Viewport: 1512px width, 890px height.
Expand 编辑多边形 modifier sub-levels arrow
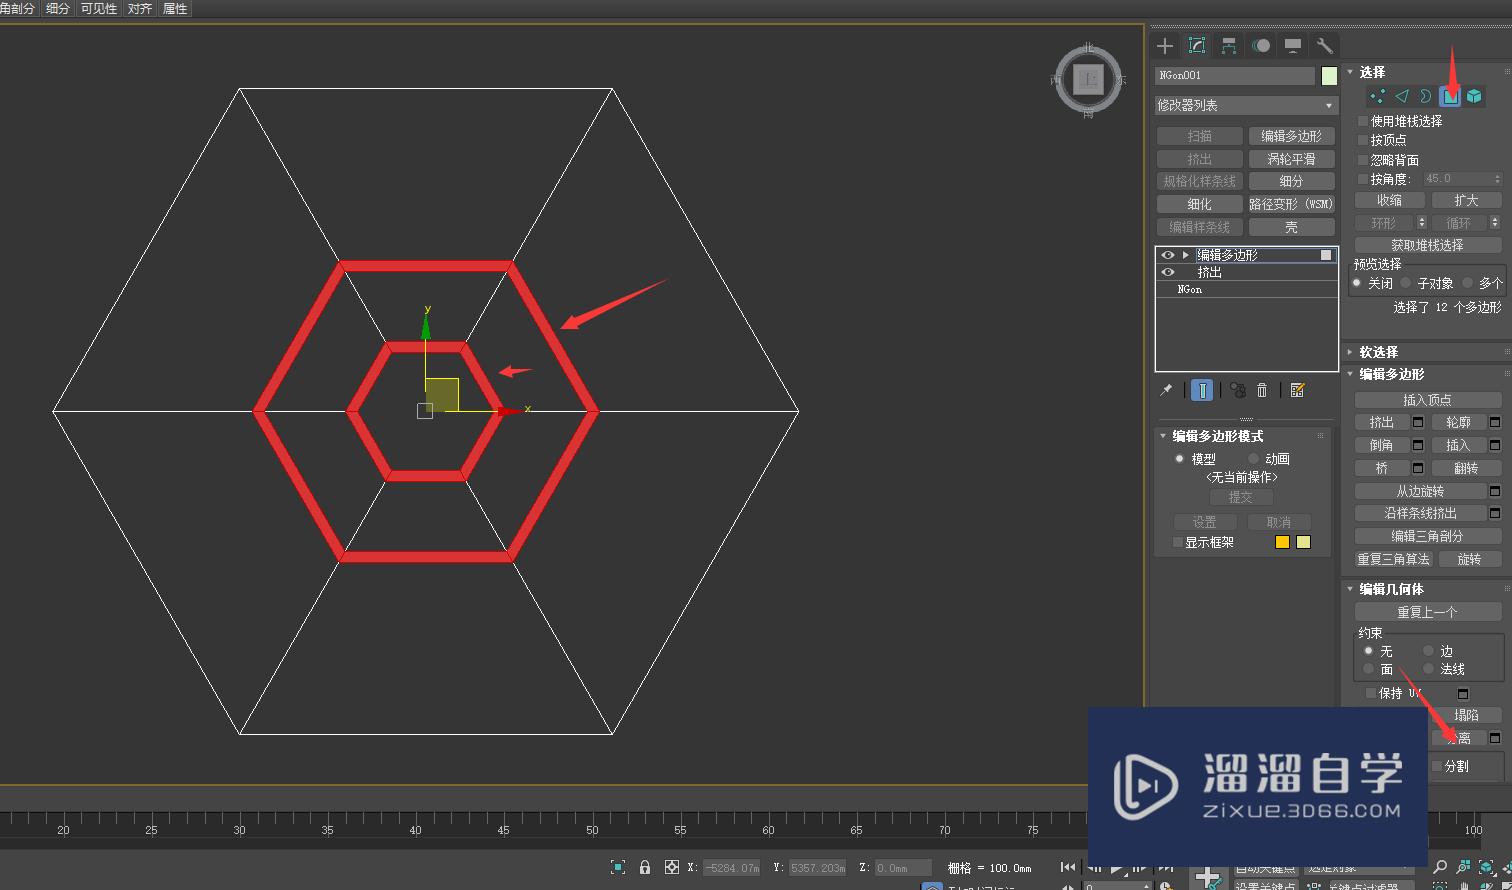(1186, 255)
